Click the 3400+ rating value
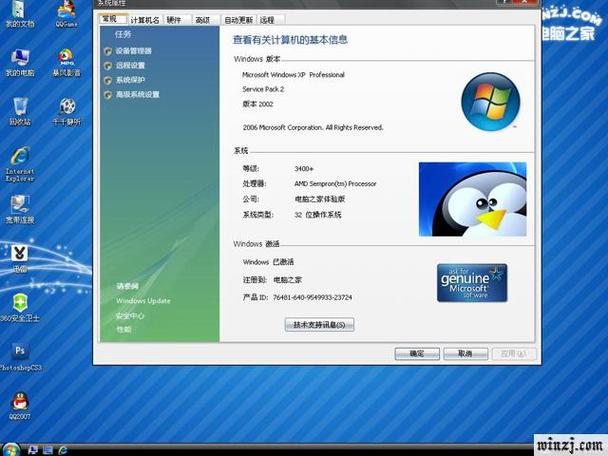 tap(304, 169)
